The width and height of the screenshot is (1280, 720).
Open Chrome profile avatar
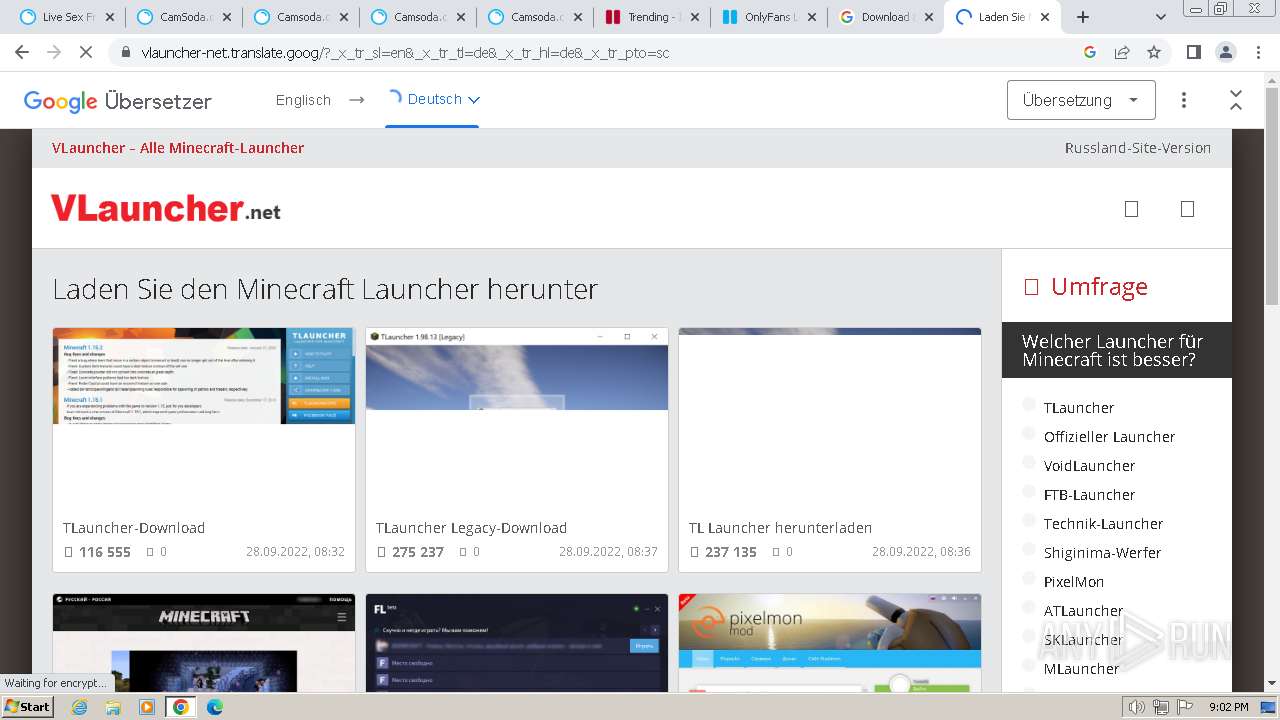coord(1225,52)
